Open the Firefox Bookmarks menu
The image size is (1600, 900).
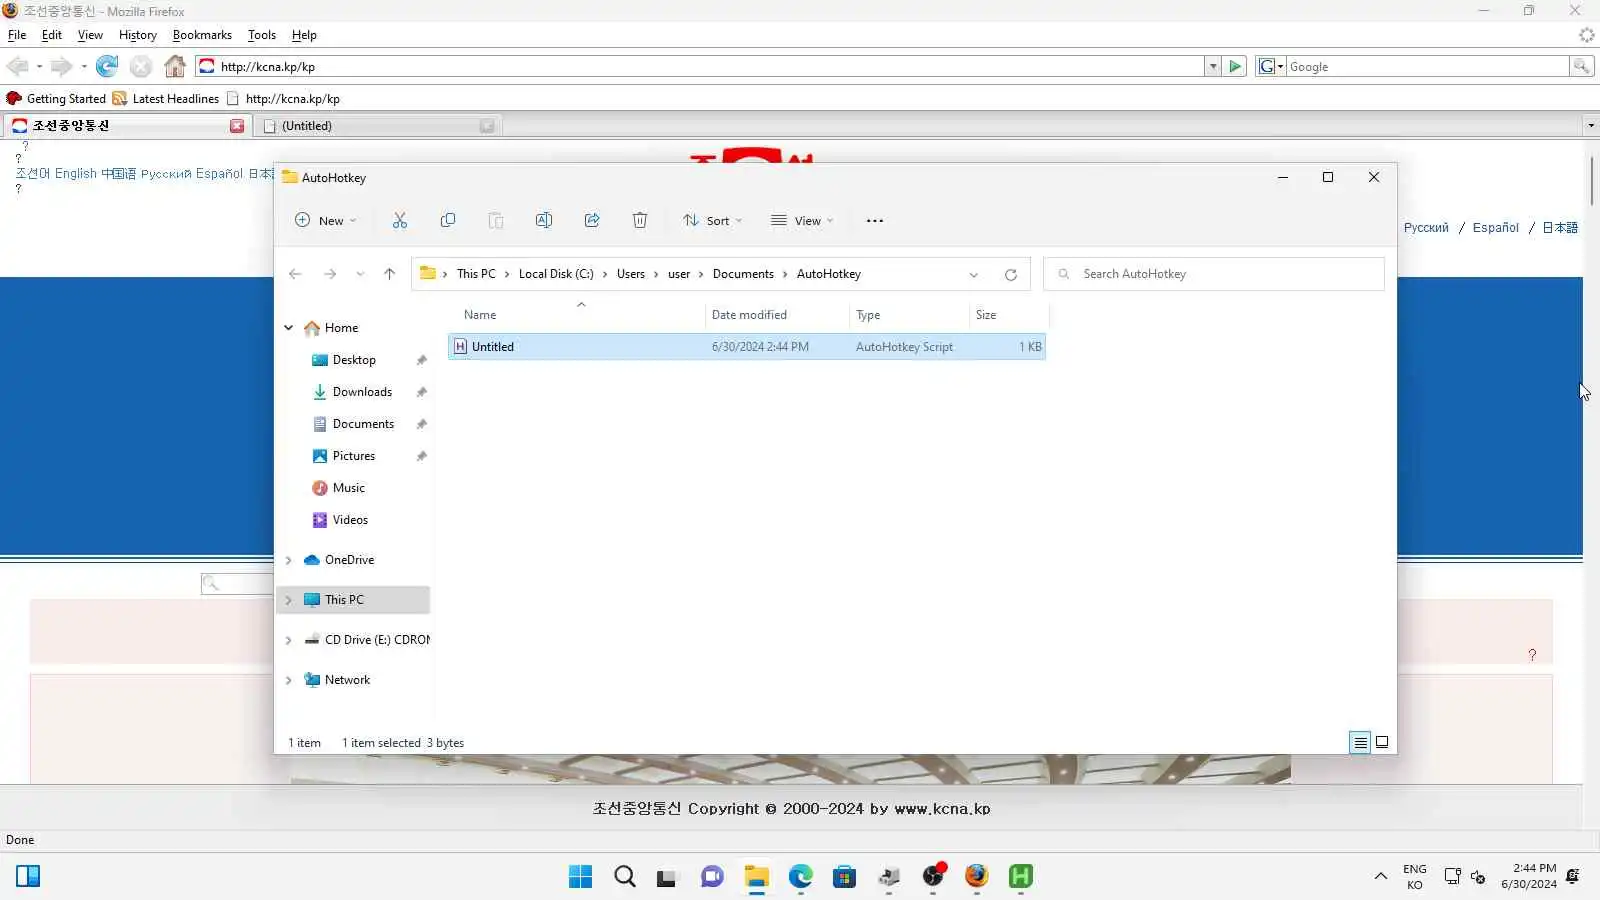coord(202,35)
